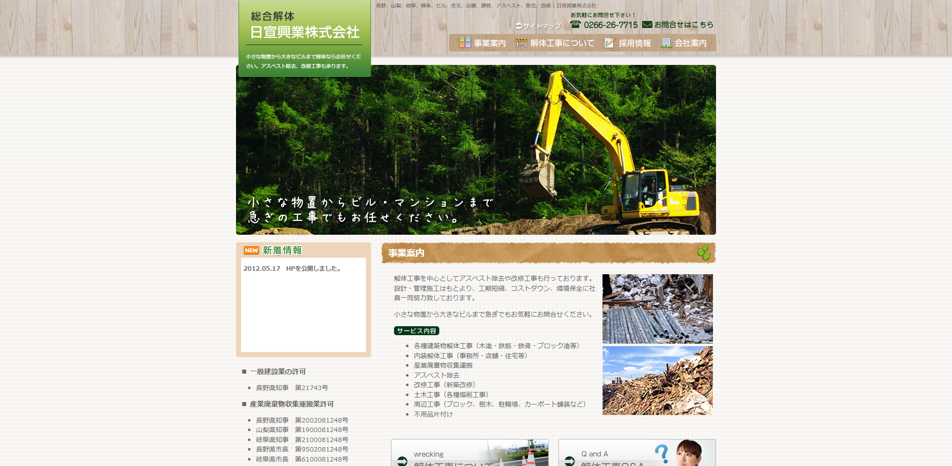
Task: Click the pencil note icon beside 採用情報
Action: click(x=609, y=43)
